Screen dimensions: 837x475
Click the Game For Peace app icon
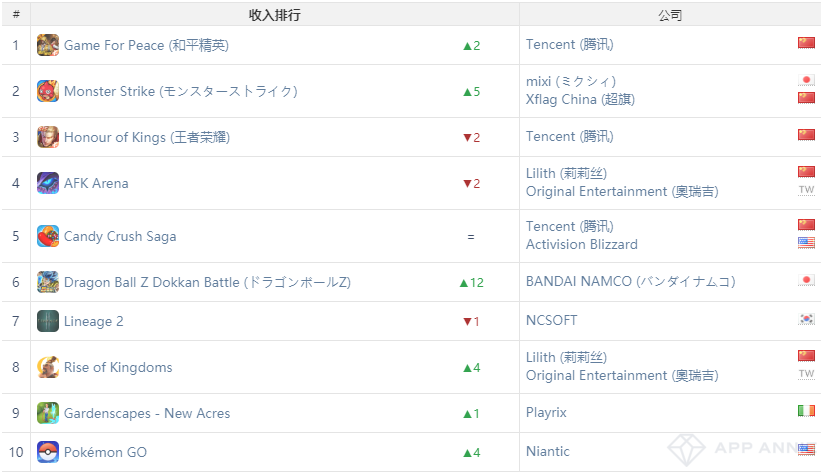(48, 45)
